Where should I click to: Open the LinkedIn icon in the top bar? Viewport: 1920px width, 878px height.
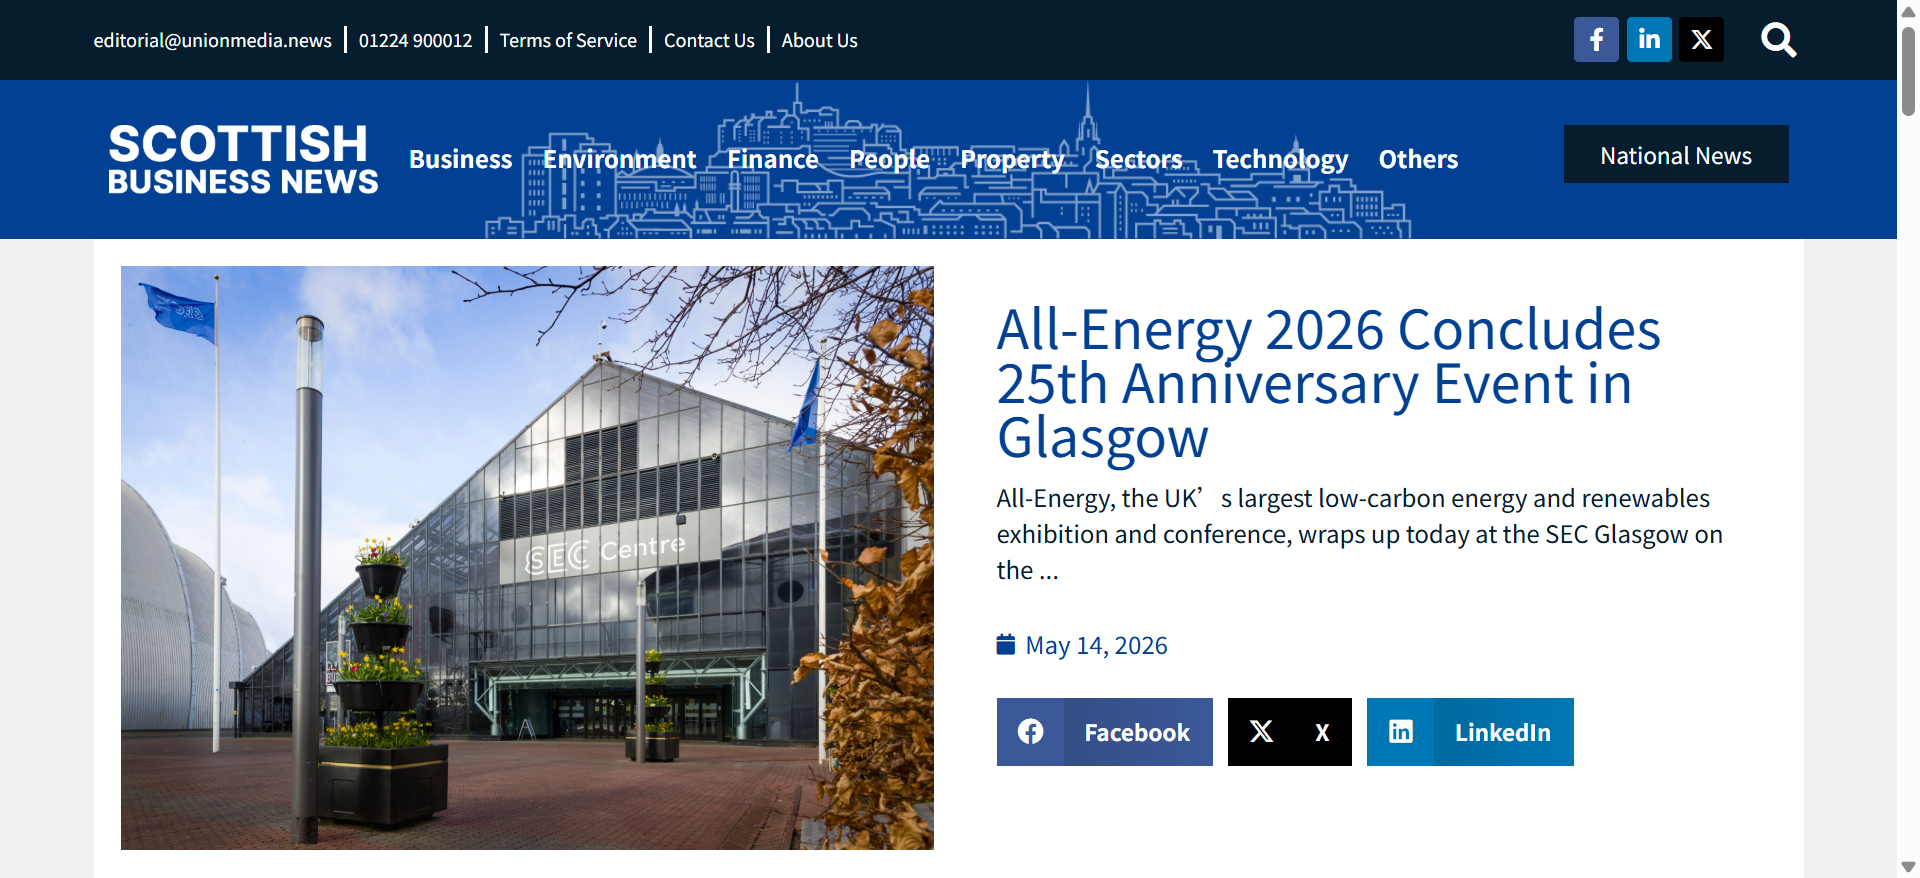[1649, 40]
